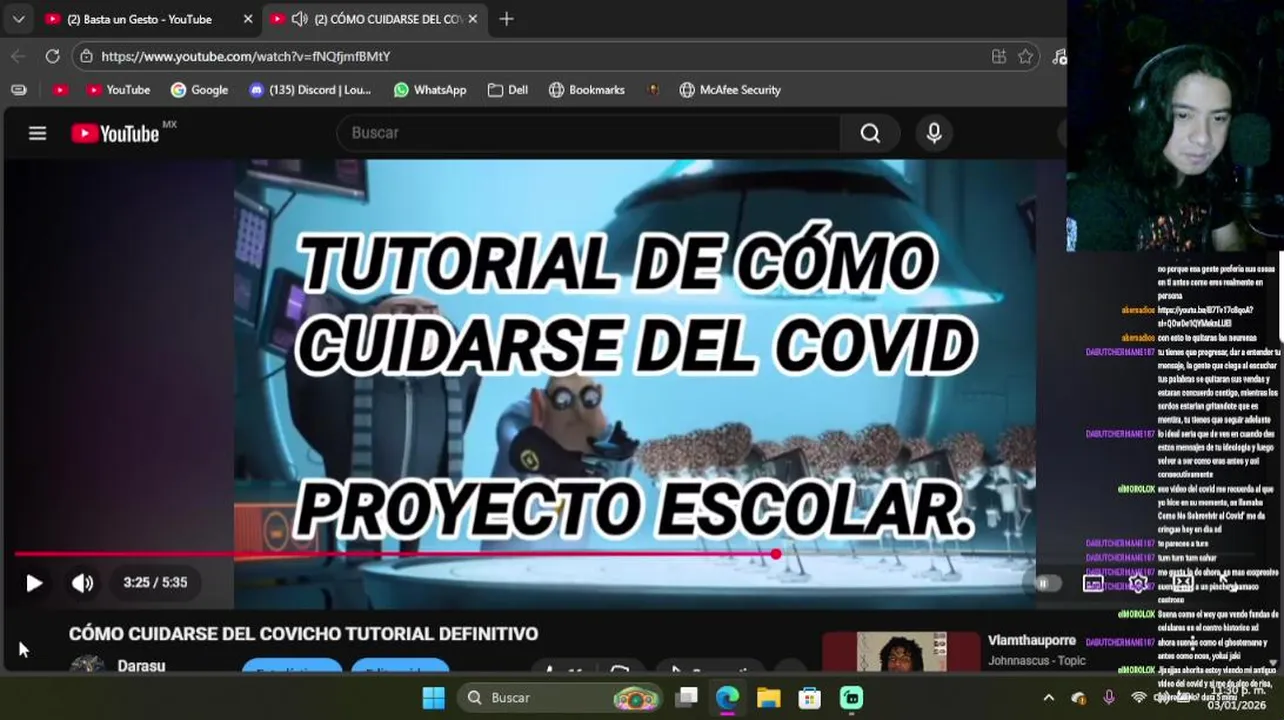1284x720 pixels.
Task: Open the McAfee Security bookmark
Action: pos(730,90)
